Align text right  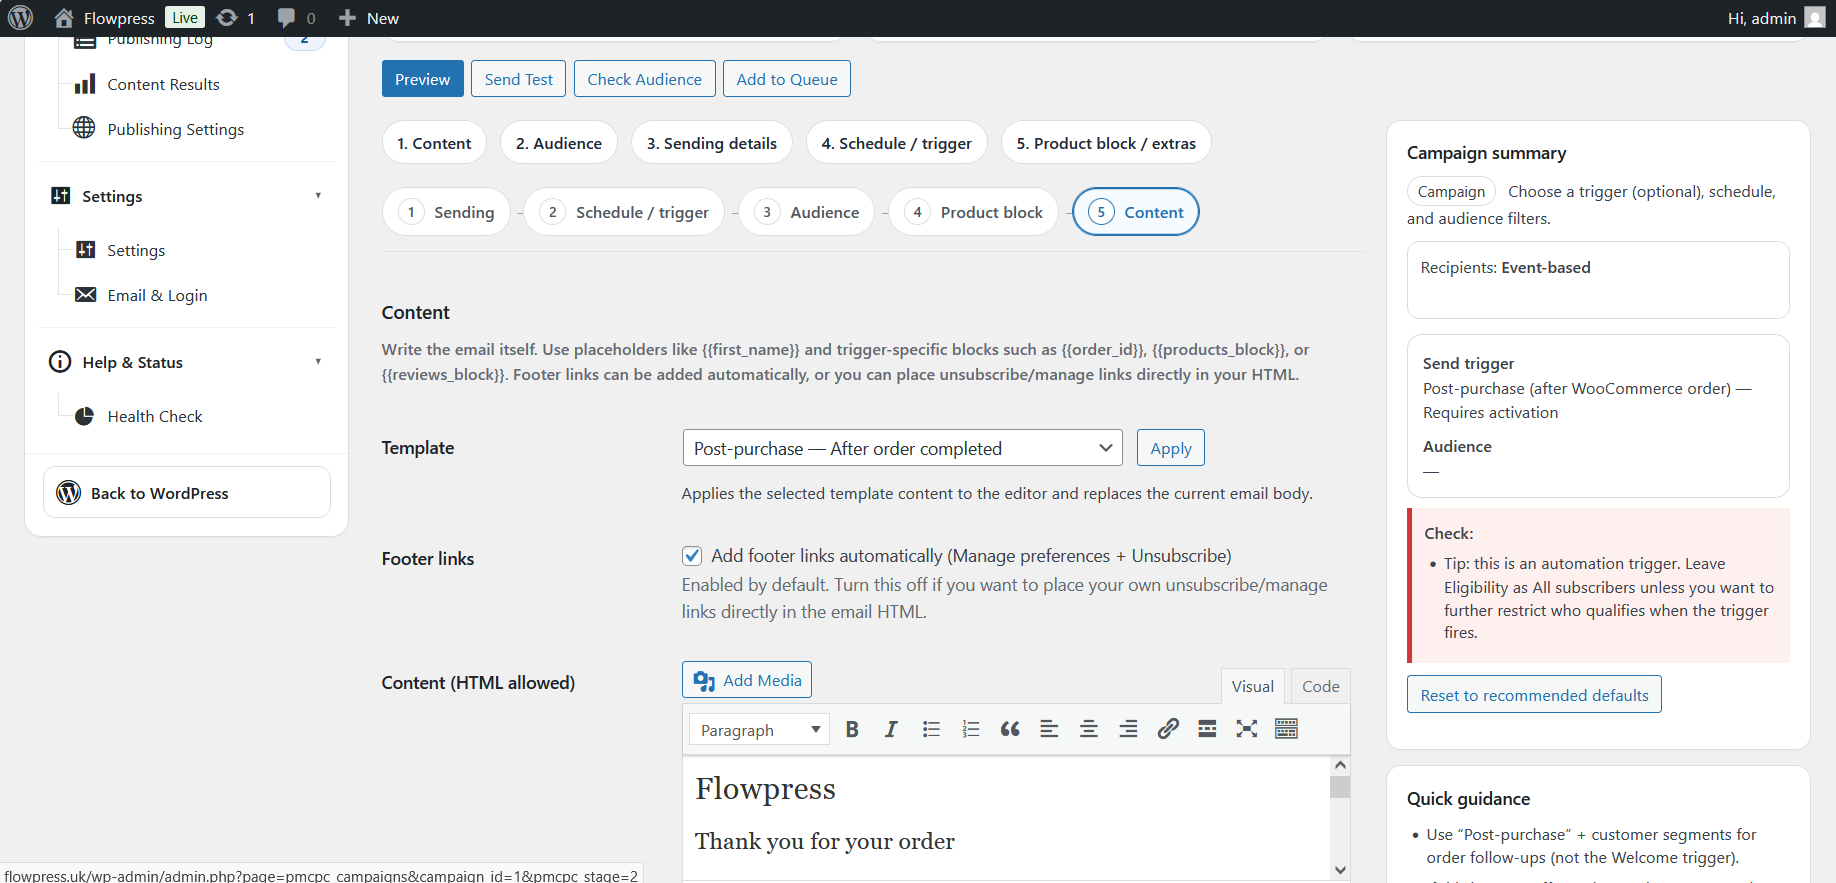(1128, 729)
